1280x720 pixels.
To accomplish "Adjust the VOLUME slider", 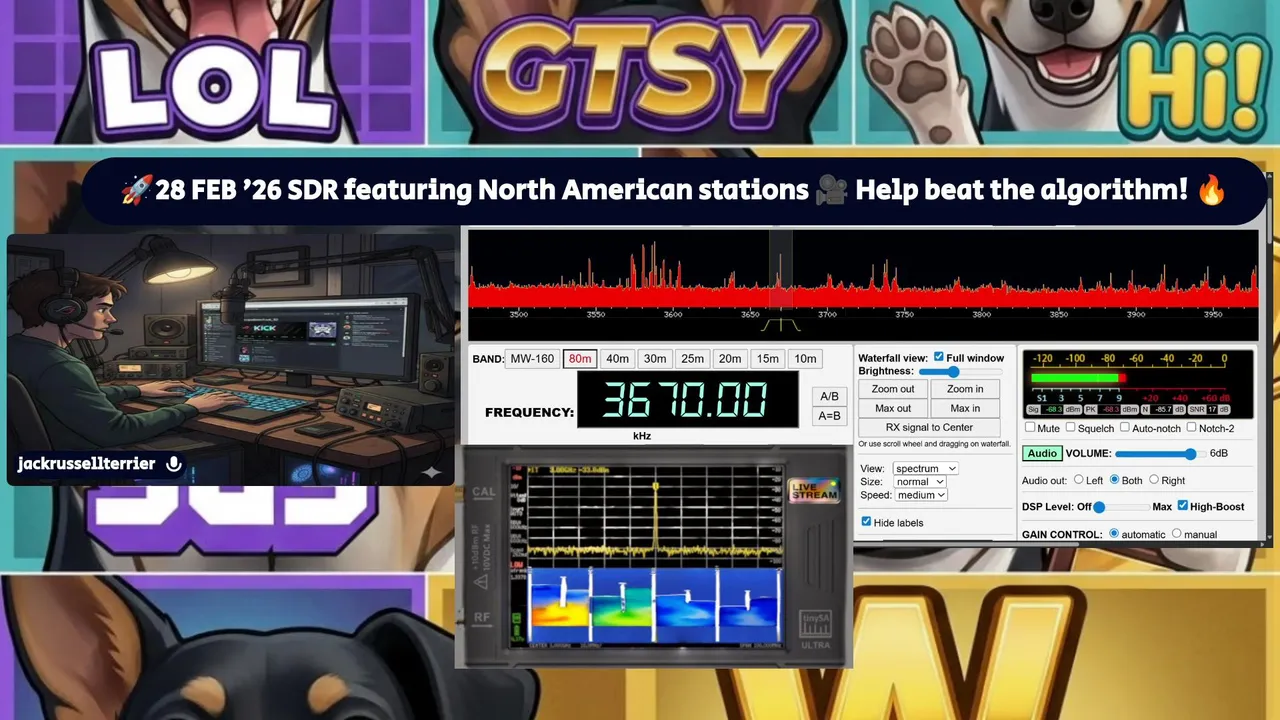I will (1160, 454).
